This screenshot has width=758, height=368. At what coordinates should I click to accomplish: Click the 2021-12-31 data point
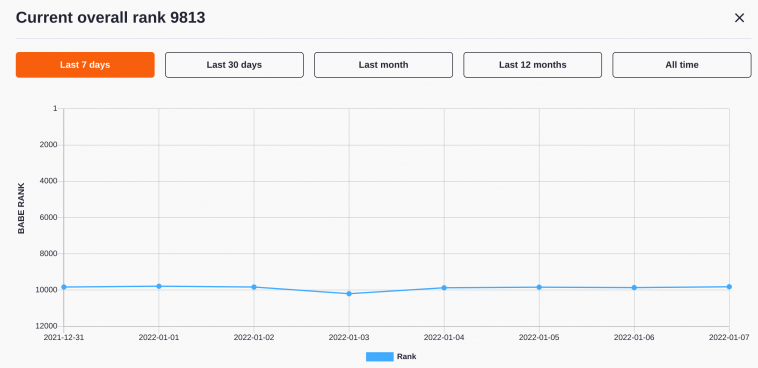pos(64,287)
